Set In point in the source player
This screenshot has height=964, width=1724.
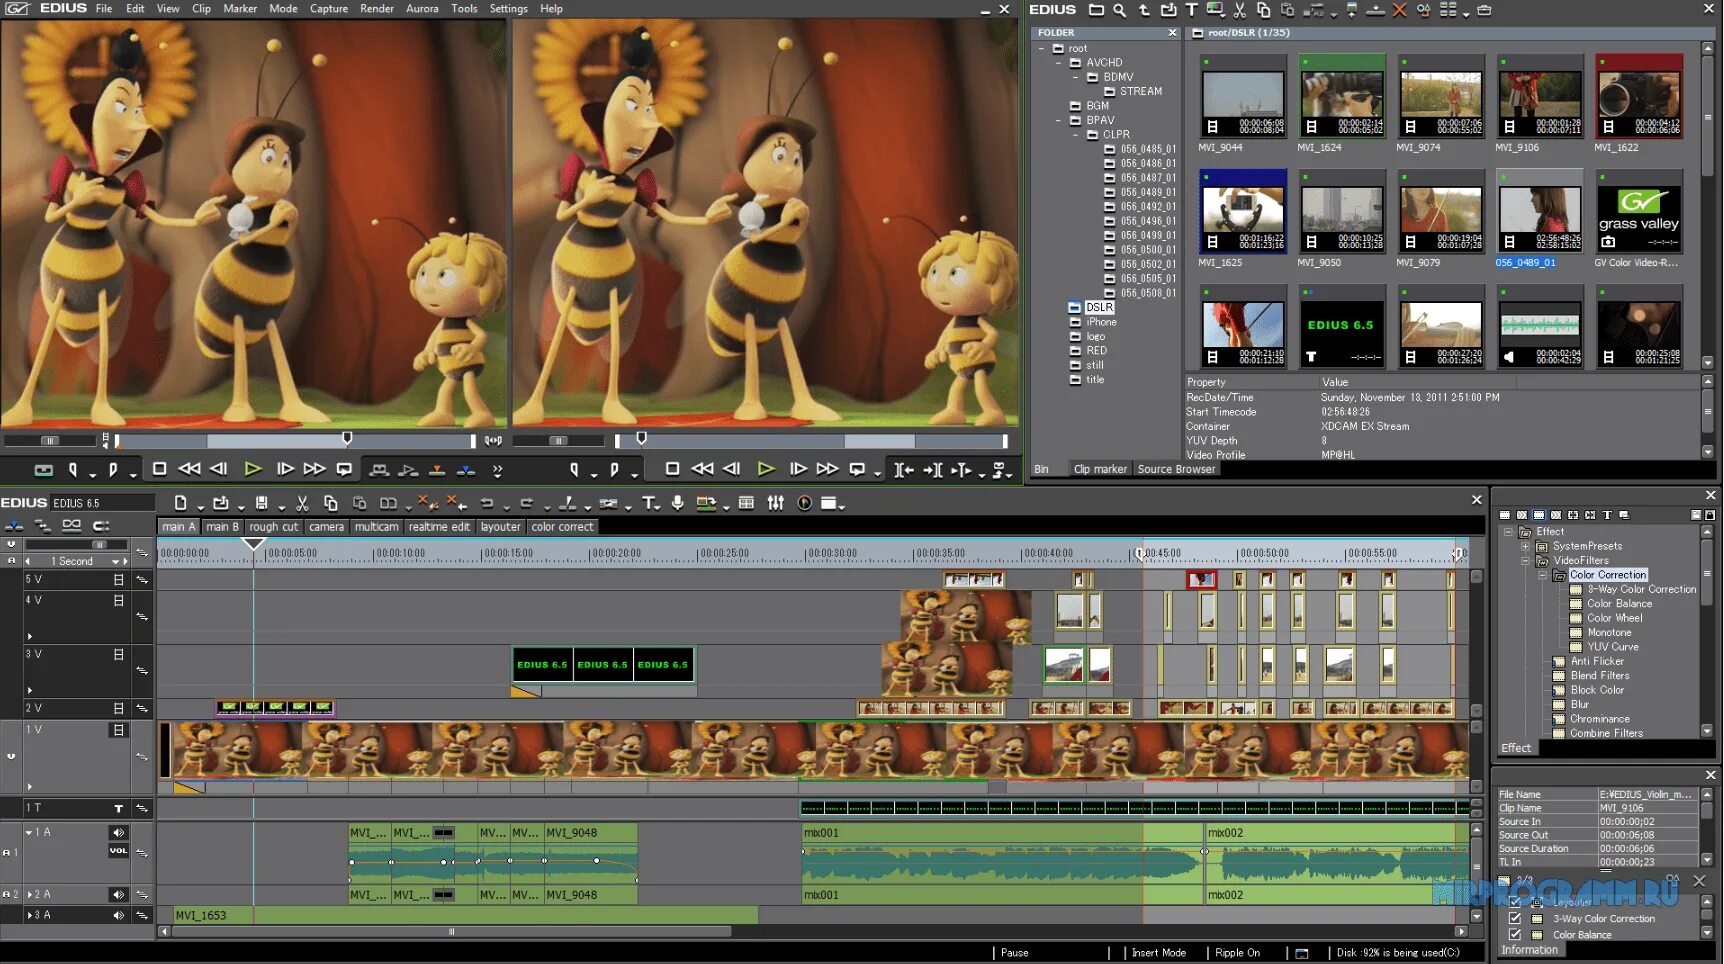[73, 469]
